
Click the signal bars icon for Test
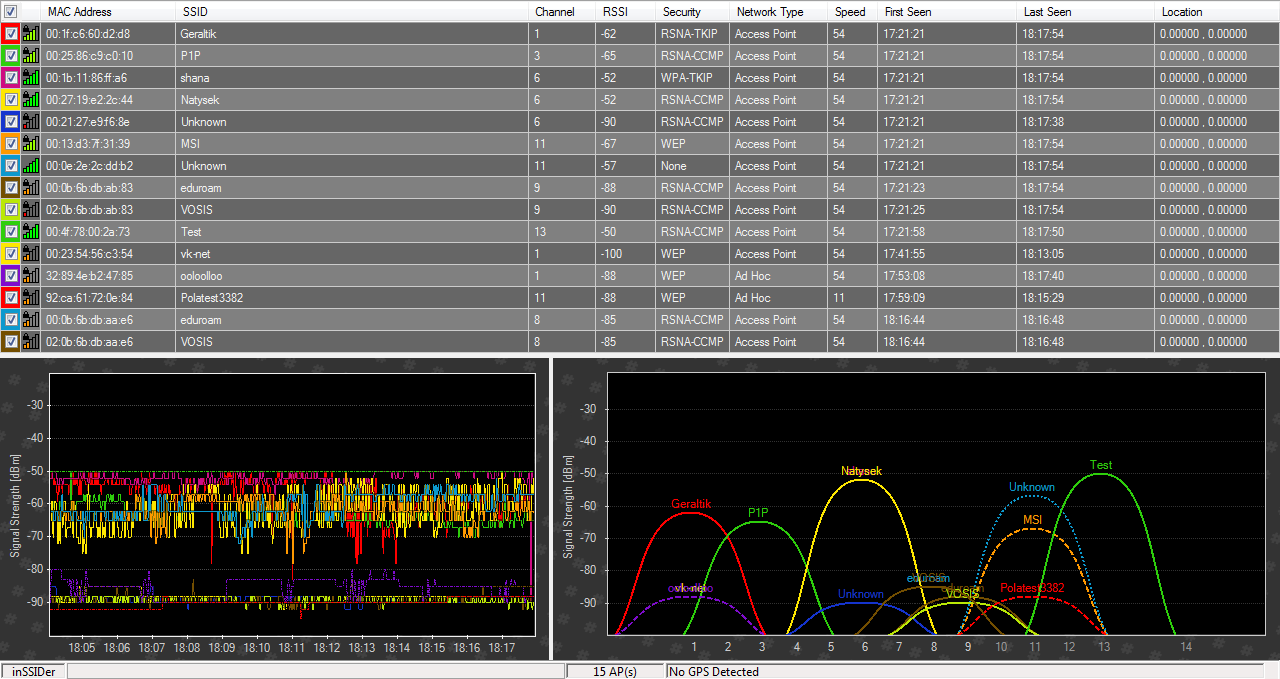pos(30,231)
